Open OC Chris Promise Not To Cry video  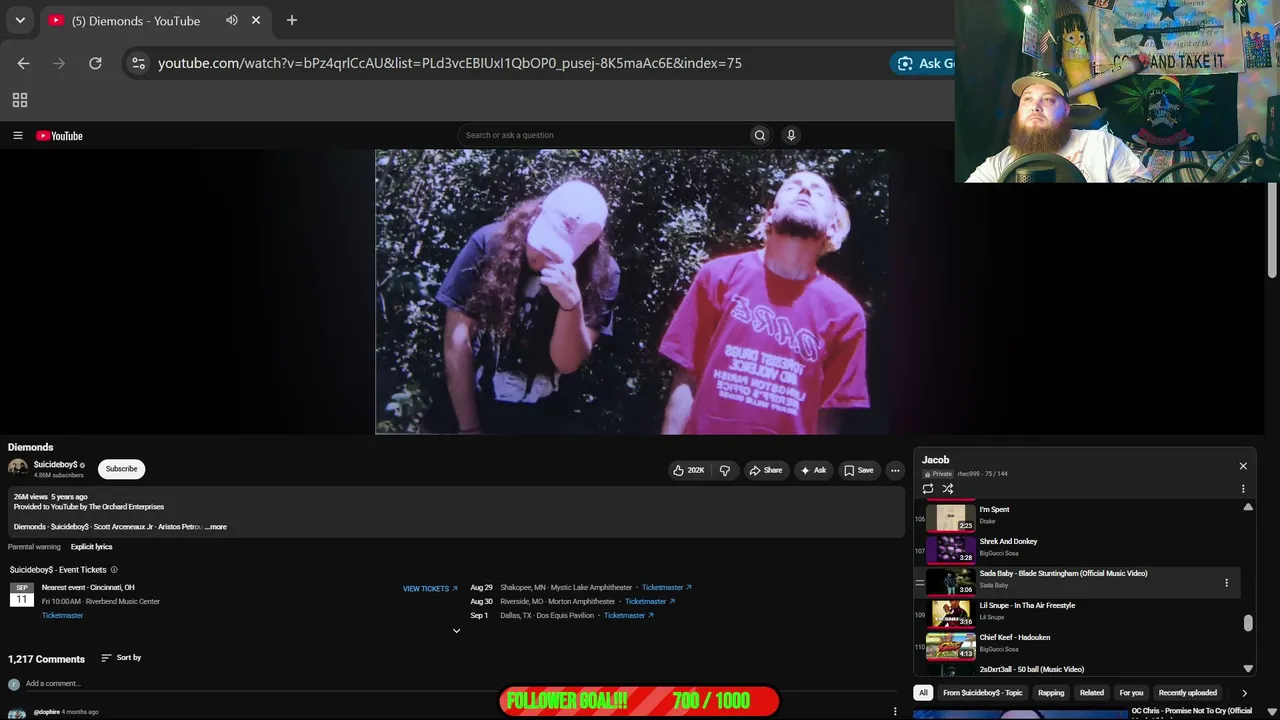point(1082,713)
